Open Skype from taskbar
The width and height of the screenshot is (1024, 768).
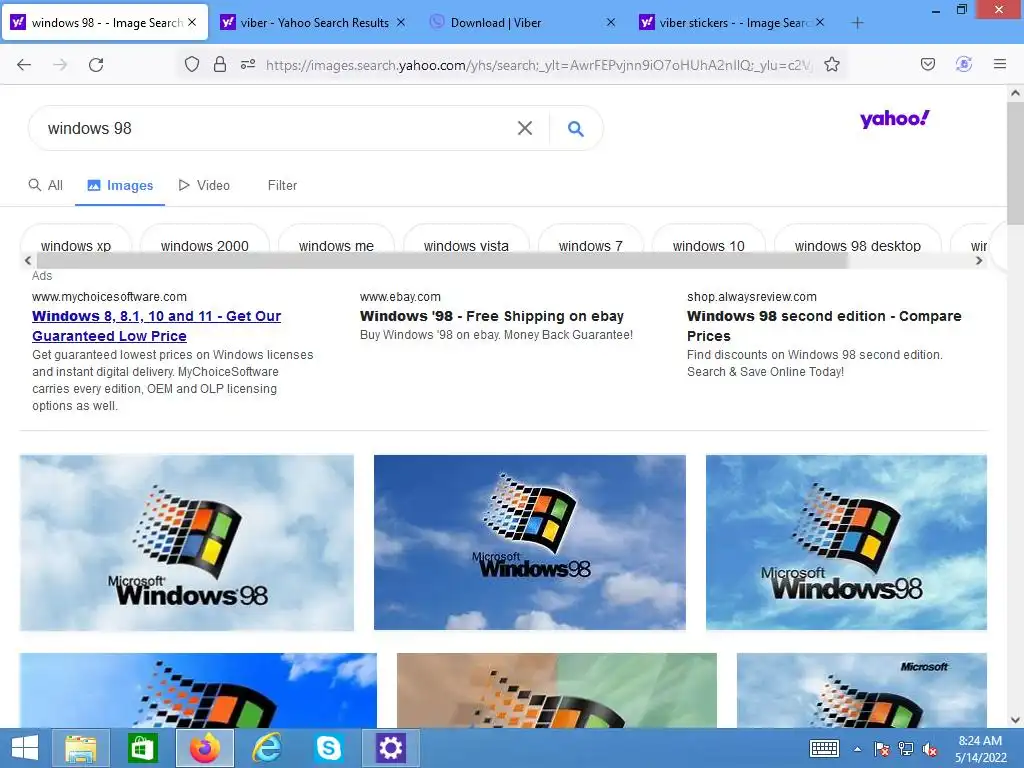tap(329, 748)
